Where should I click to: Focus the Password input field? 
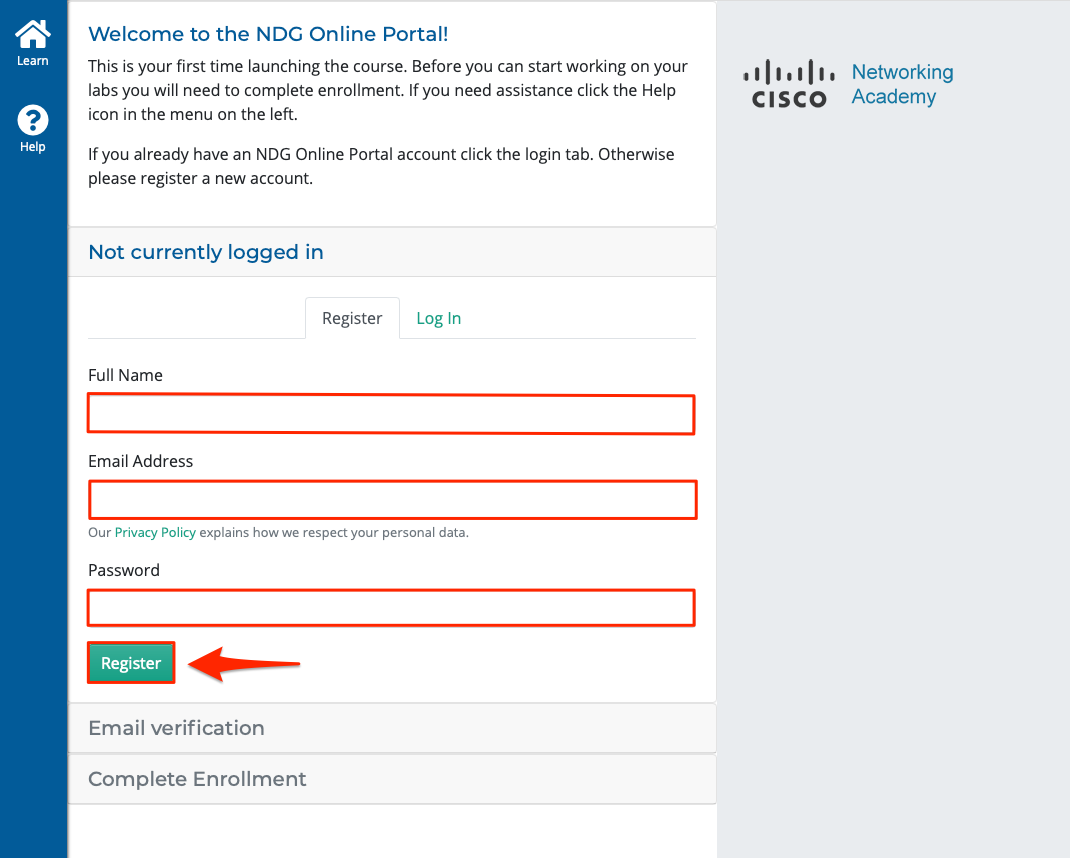pyautogui.click(x=391, y=607)
